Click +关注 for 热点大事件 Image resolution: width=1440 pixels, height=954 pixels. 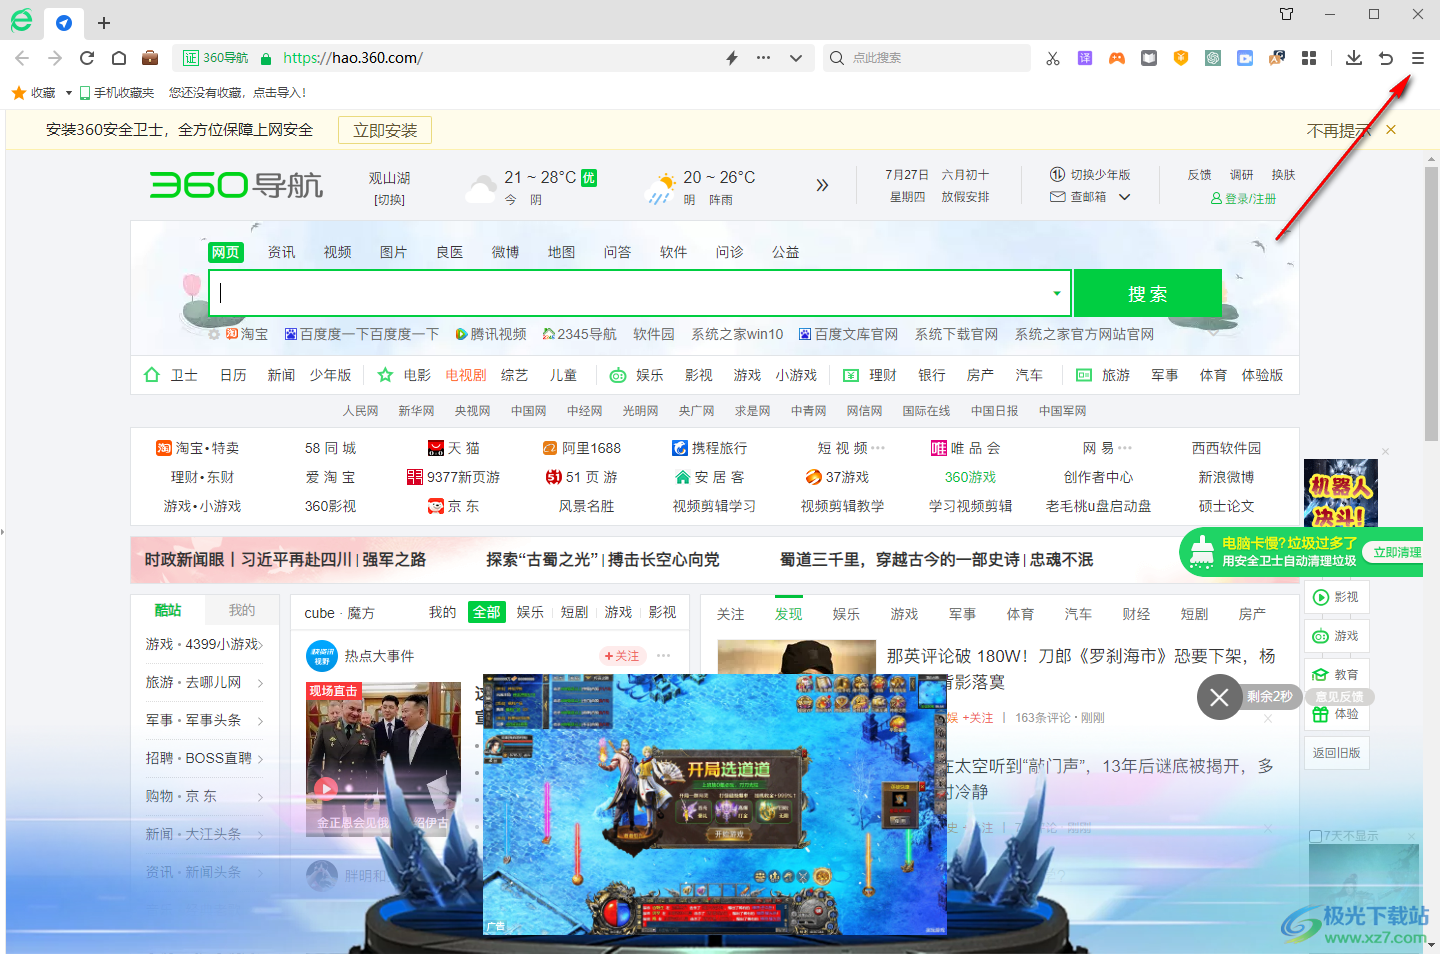622,656
